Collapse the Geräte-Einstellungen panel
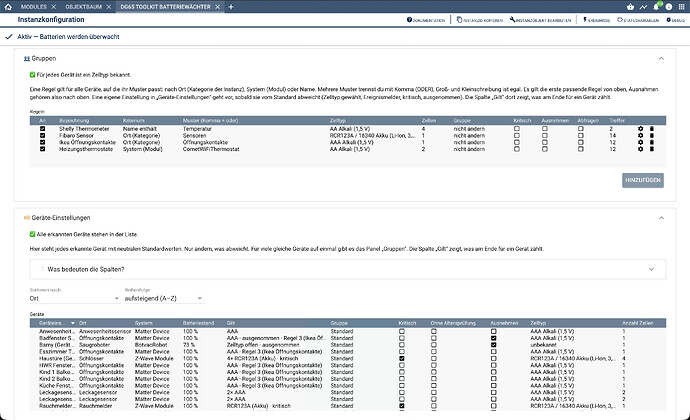The image size is (690, 420). 661,218
